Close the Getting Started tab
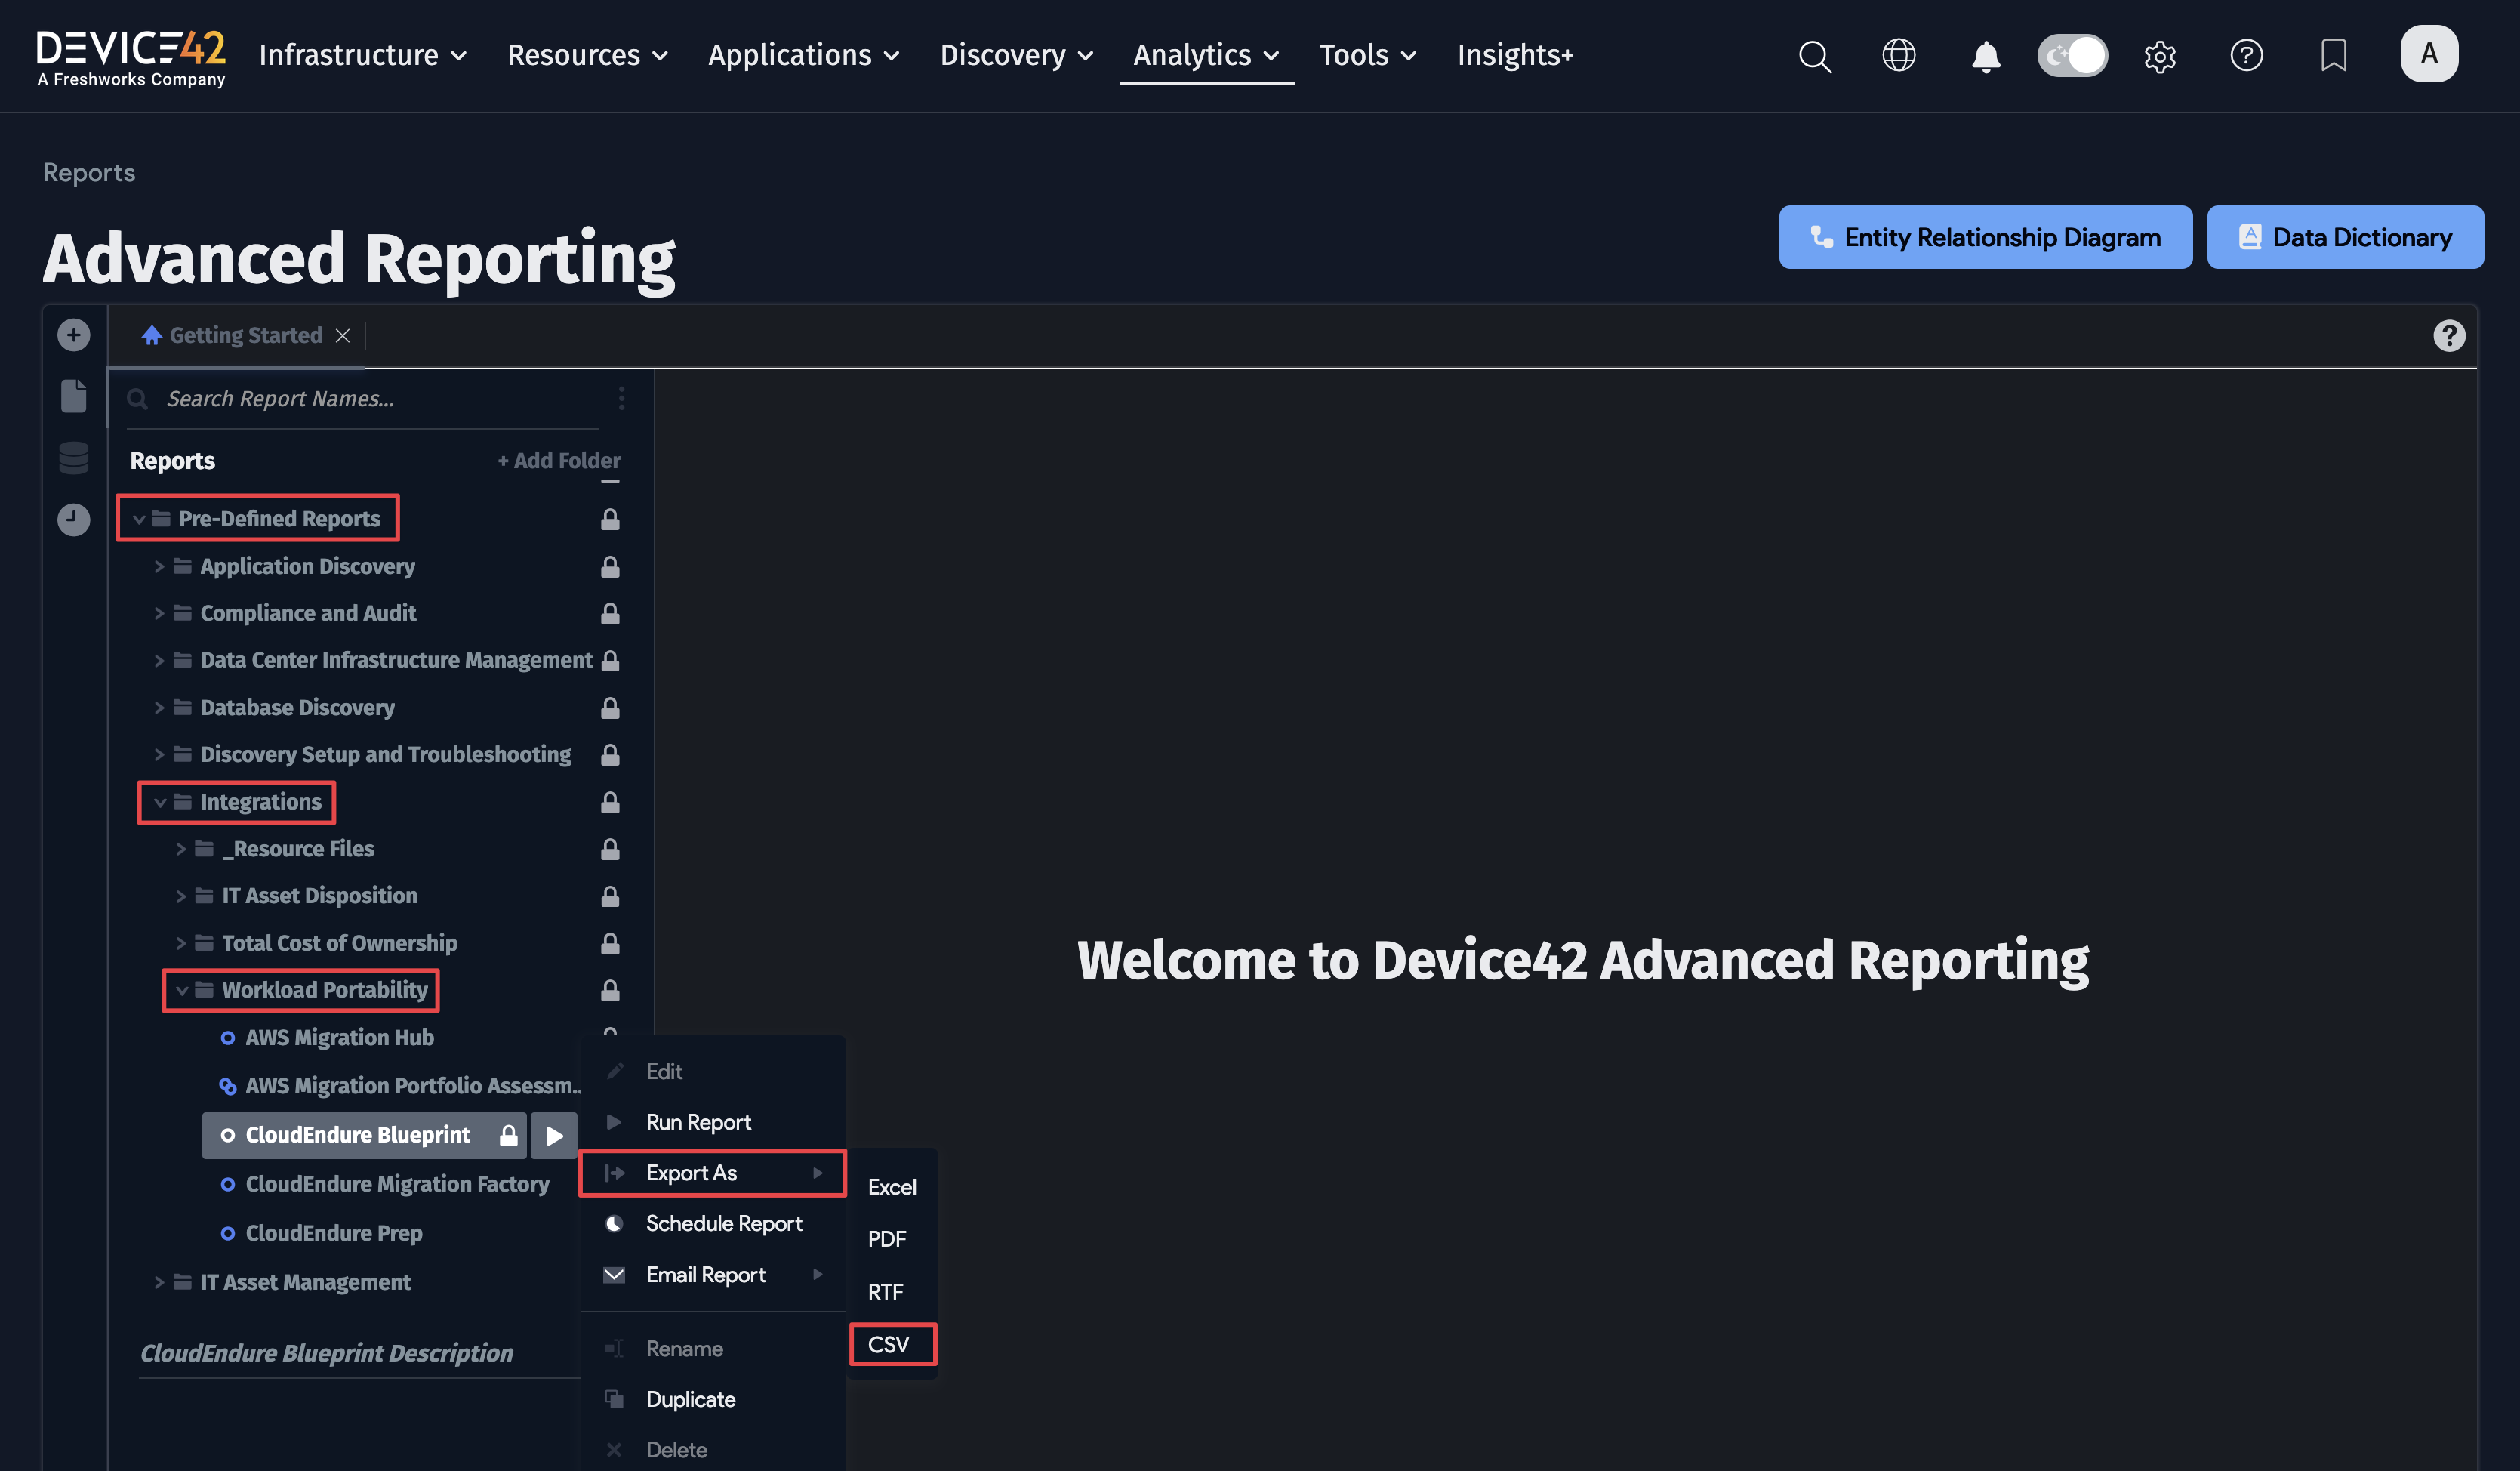 (x=343, y=335)
